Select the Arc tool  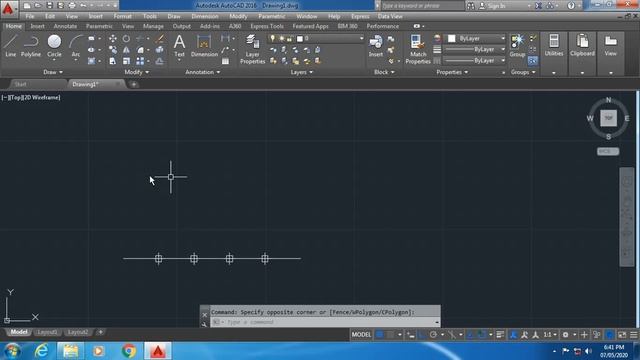point(76,45)
